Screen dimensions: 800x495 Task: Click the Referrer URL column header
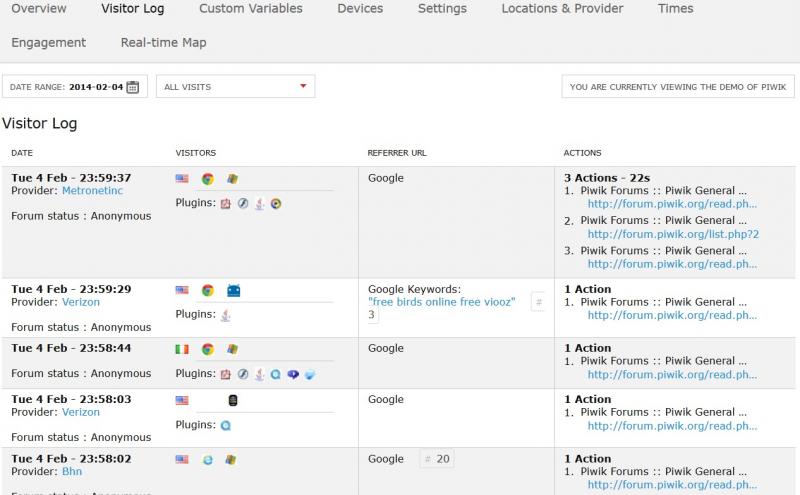[x=397, y=153]
